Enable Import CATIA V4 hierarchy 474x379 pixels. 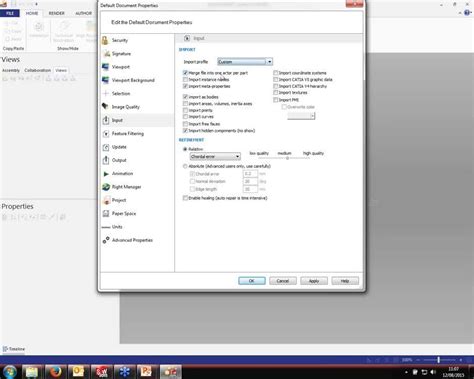tap(276, 86)
